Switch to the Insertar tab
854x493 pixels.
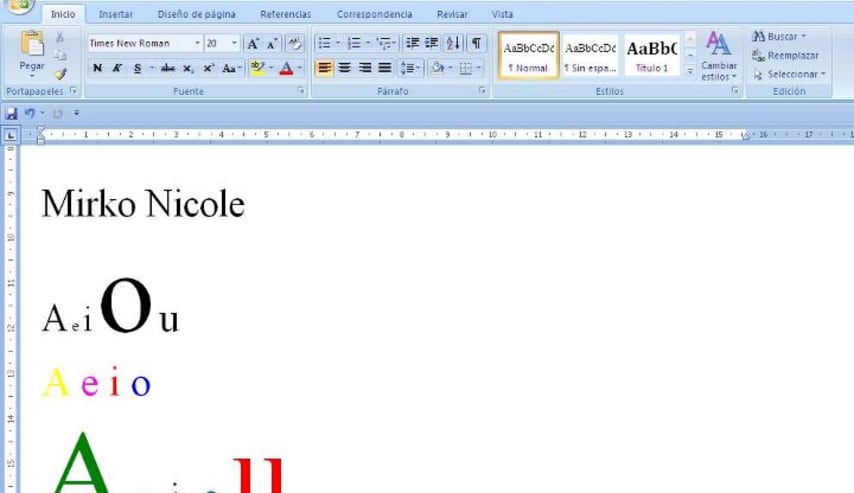[x=115, y=15]
